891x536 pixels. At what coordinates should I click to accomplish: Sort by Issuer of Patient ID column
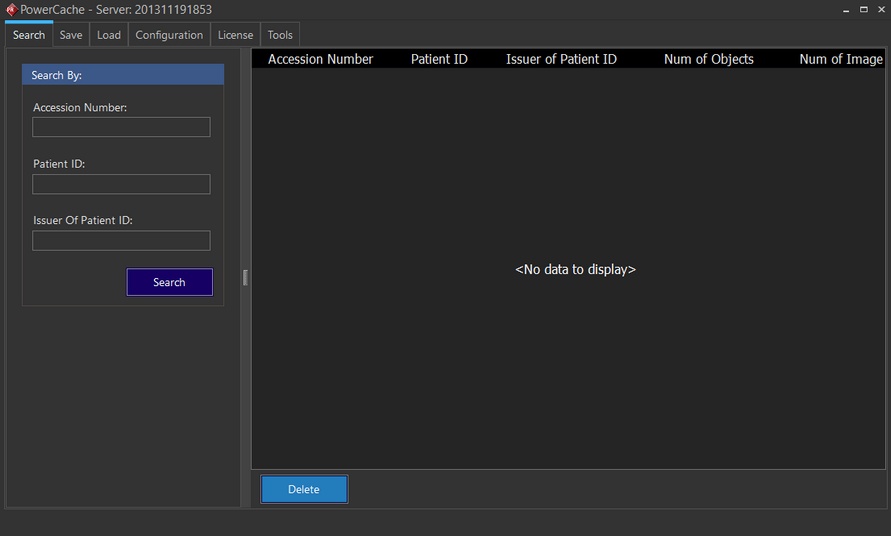561,59
